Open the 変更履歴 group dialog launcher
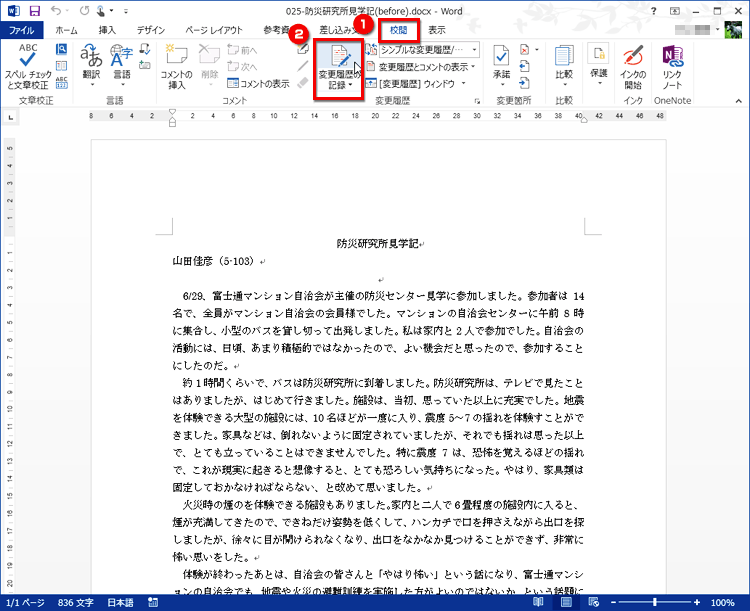This screenshot has width=750, height=611. (x=477, y=101)
